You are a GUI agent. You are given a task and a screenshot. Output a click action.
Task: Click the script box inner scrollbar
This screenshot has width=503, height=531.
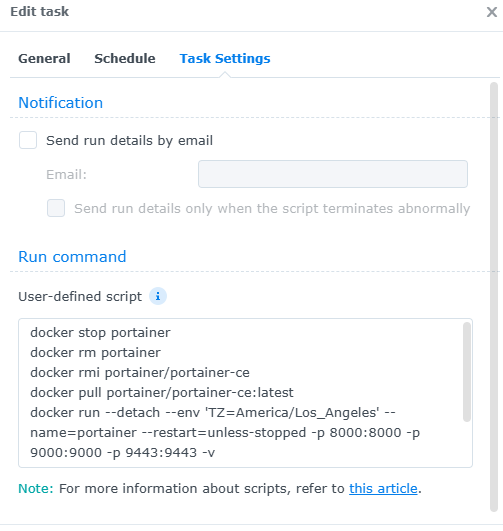[467, 372]
